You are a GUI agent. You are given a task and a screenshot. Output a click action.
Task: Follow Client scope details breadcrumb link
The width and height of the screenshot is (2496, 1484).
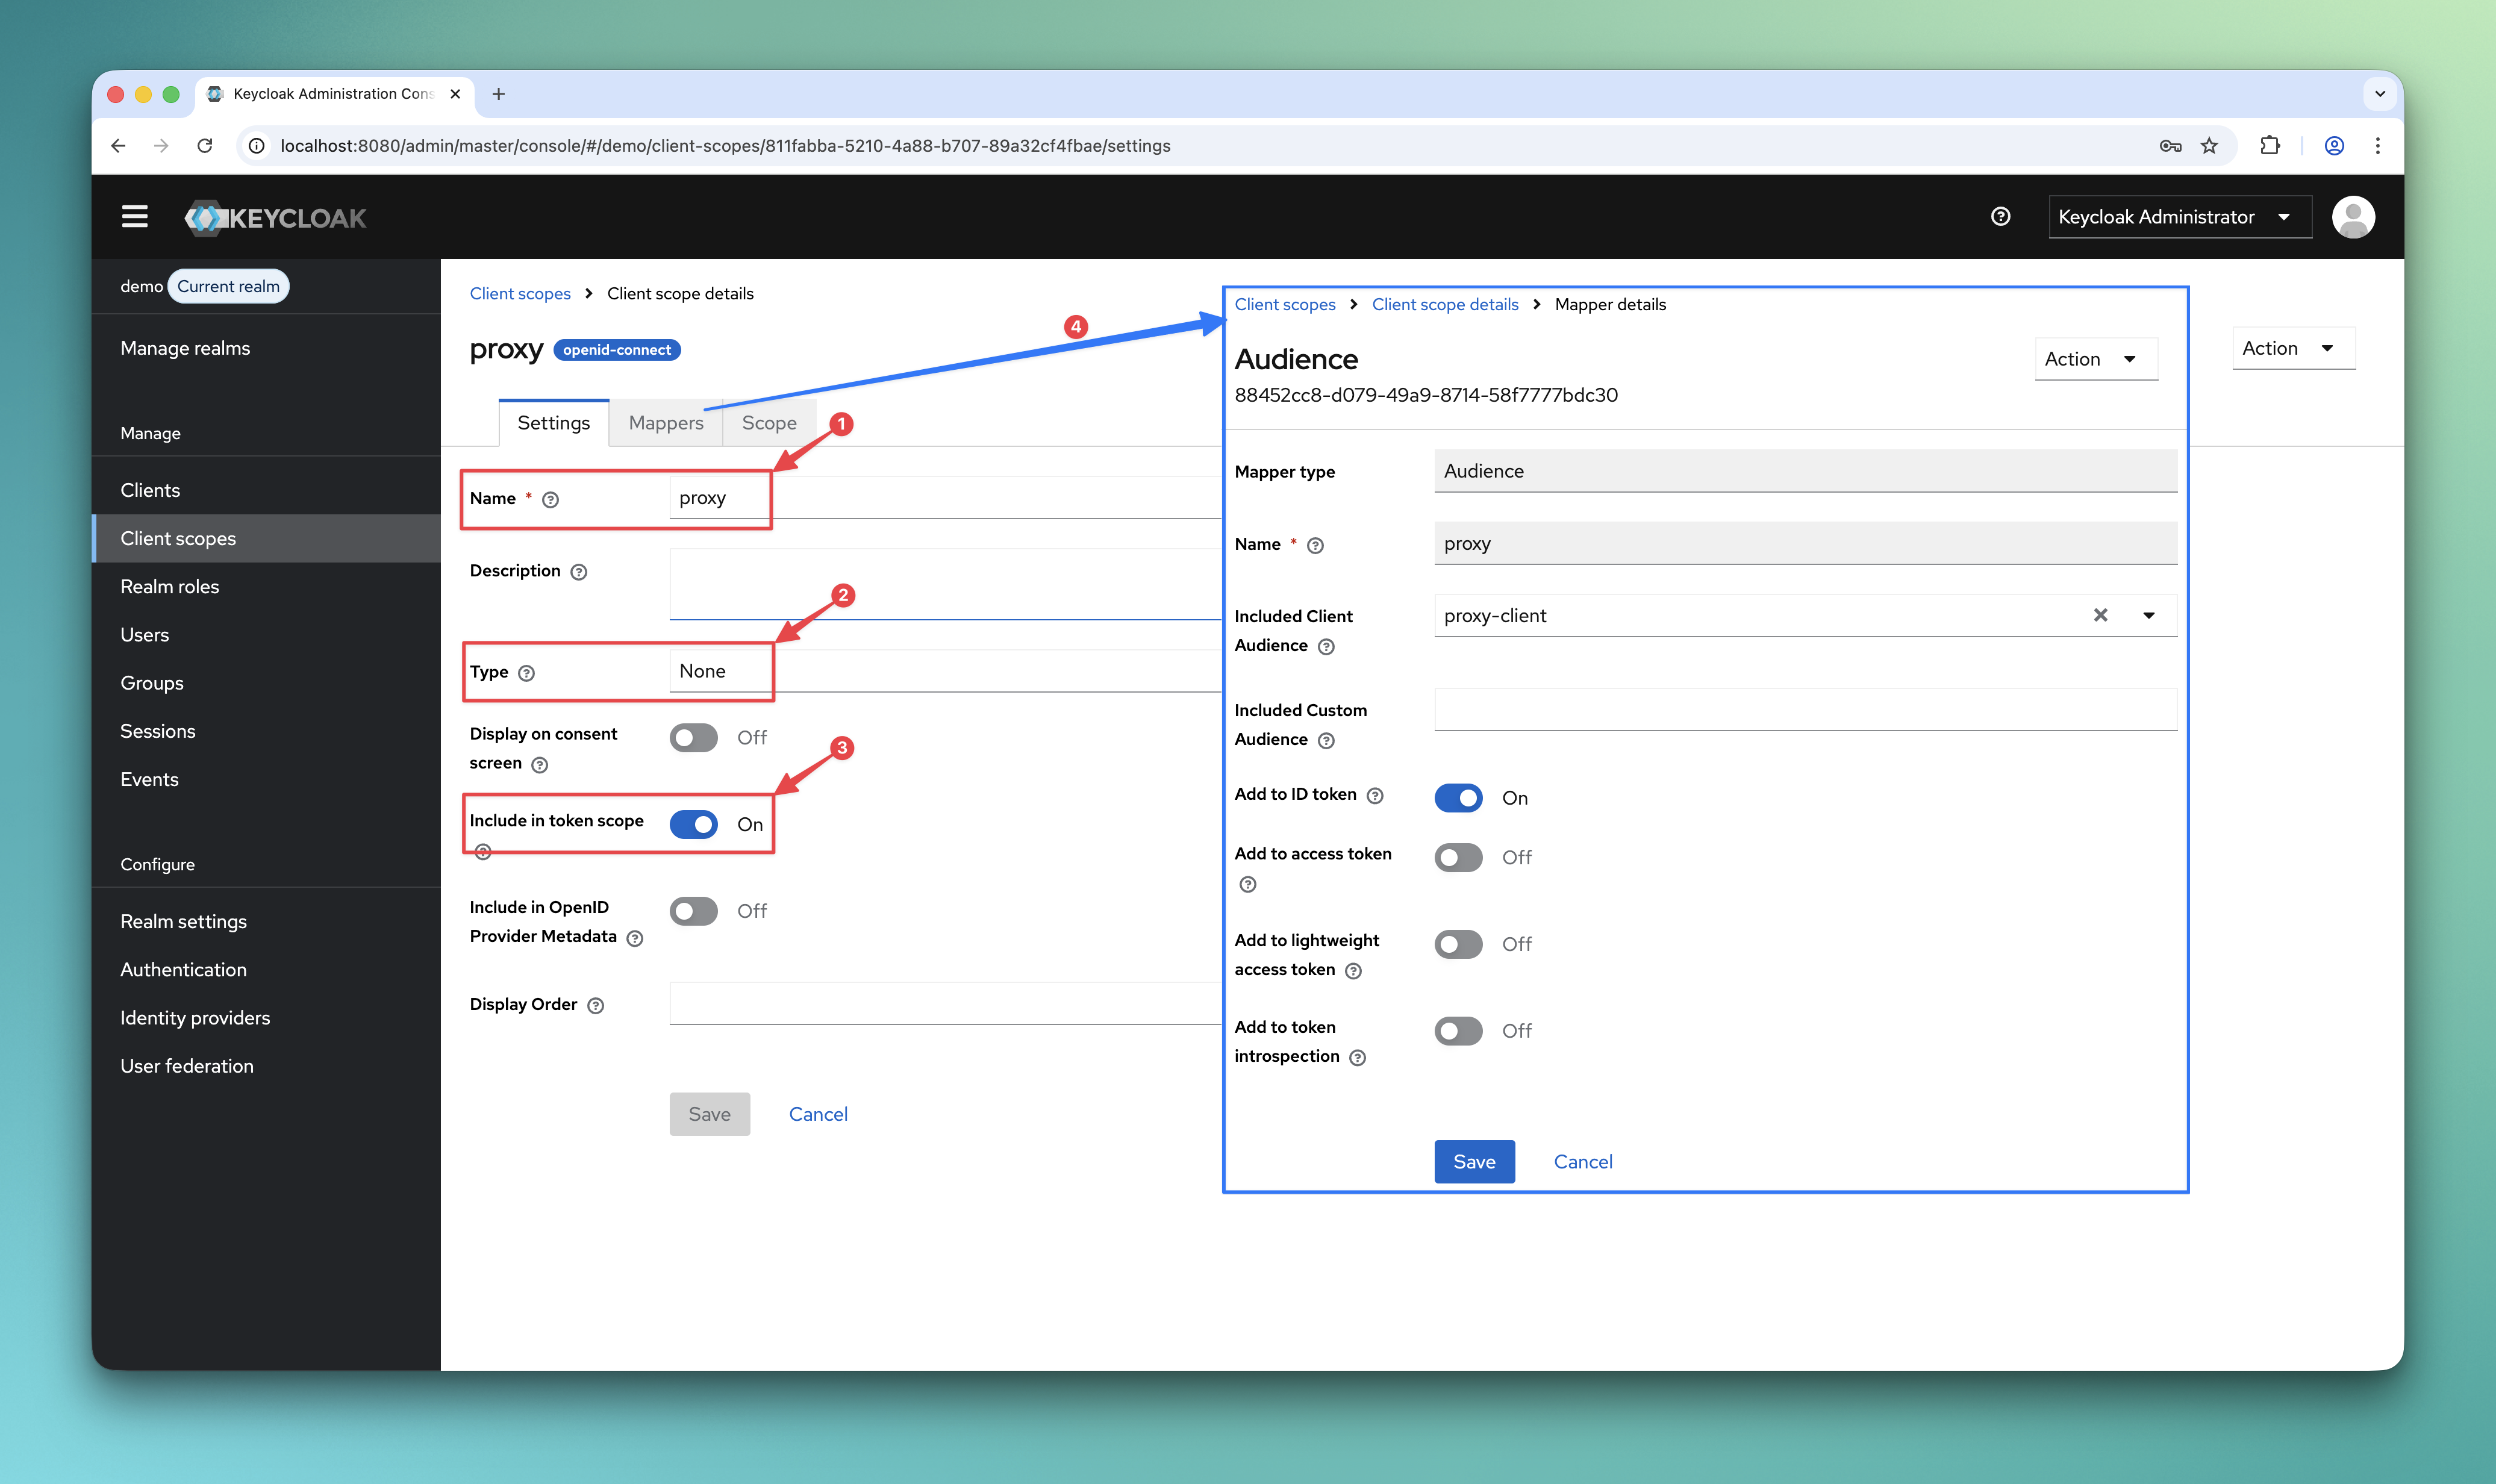click(x=1445, y=304)
